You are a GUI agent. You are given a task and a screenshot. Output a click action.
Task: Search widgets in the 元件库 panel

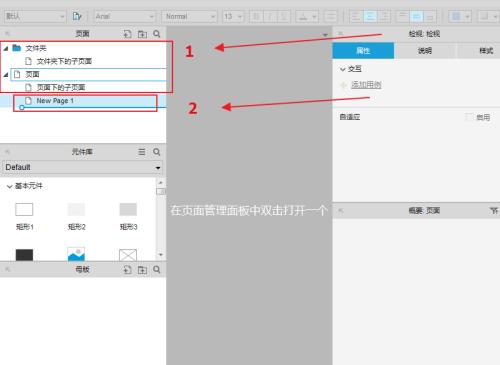click(157, 152)
